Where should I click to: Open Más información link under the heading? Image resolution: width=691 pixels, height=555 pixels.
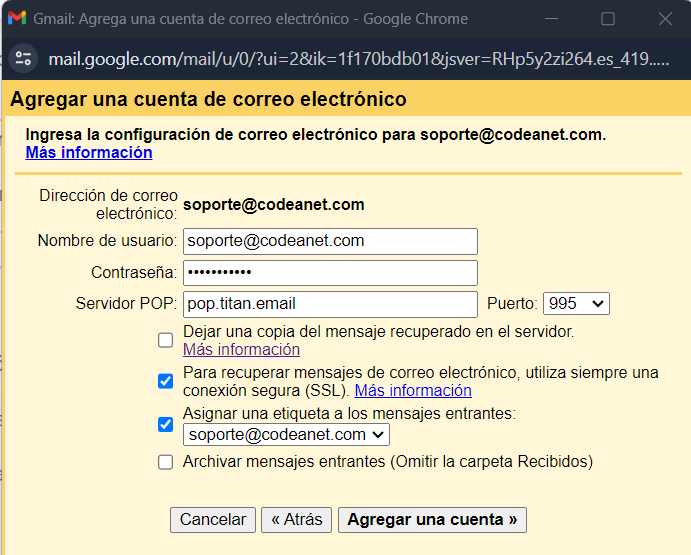[x=89, y=153]
